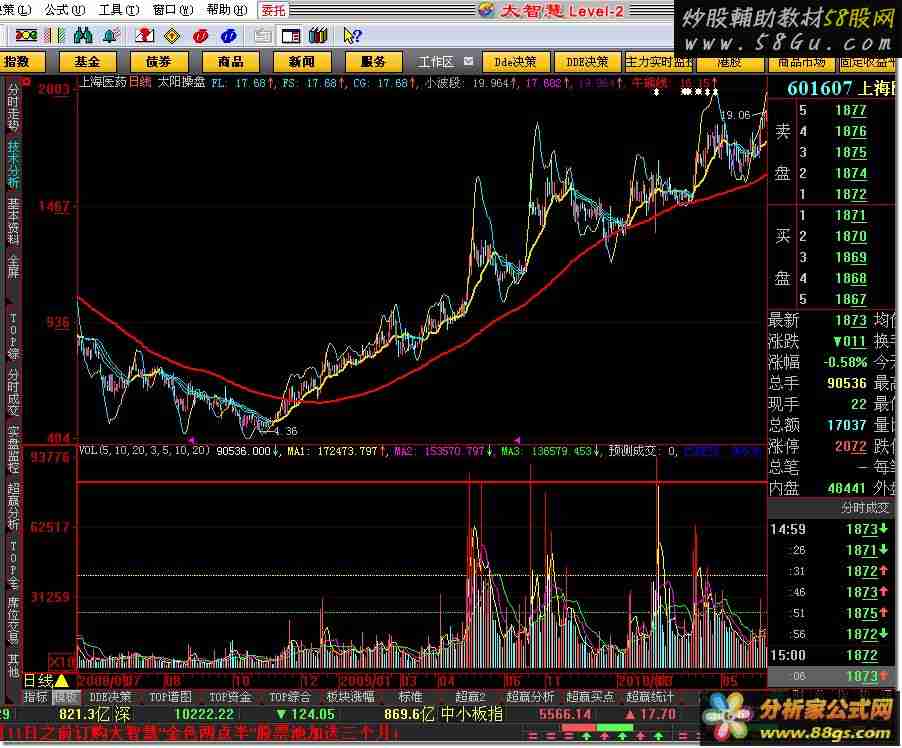Select the 超赢2 bottom tab
This screenshot has width=902, height=748.
click(471, 697)
